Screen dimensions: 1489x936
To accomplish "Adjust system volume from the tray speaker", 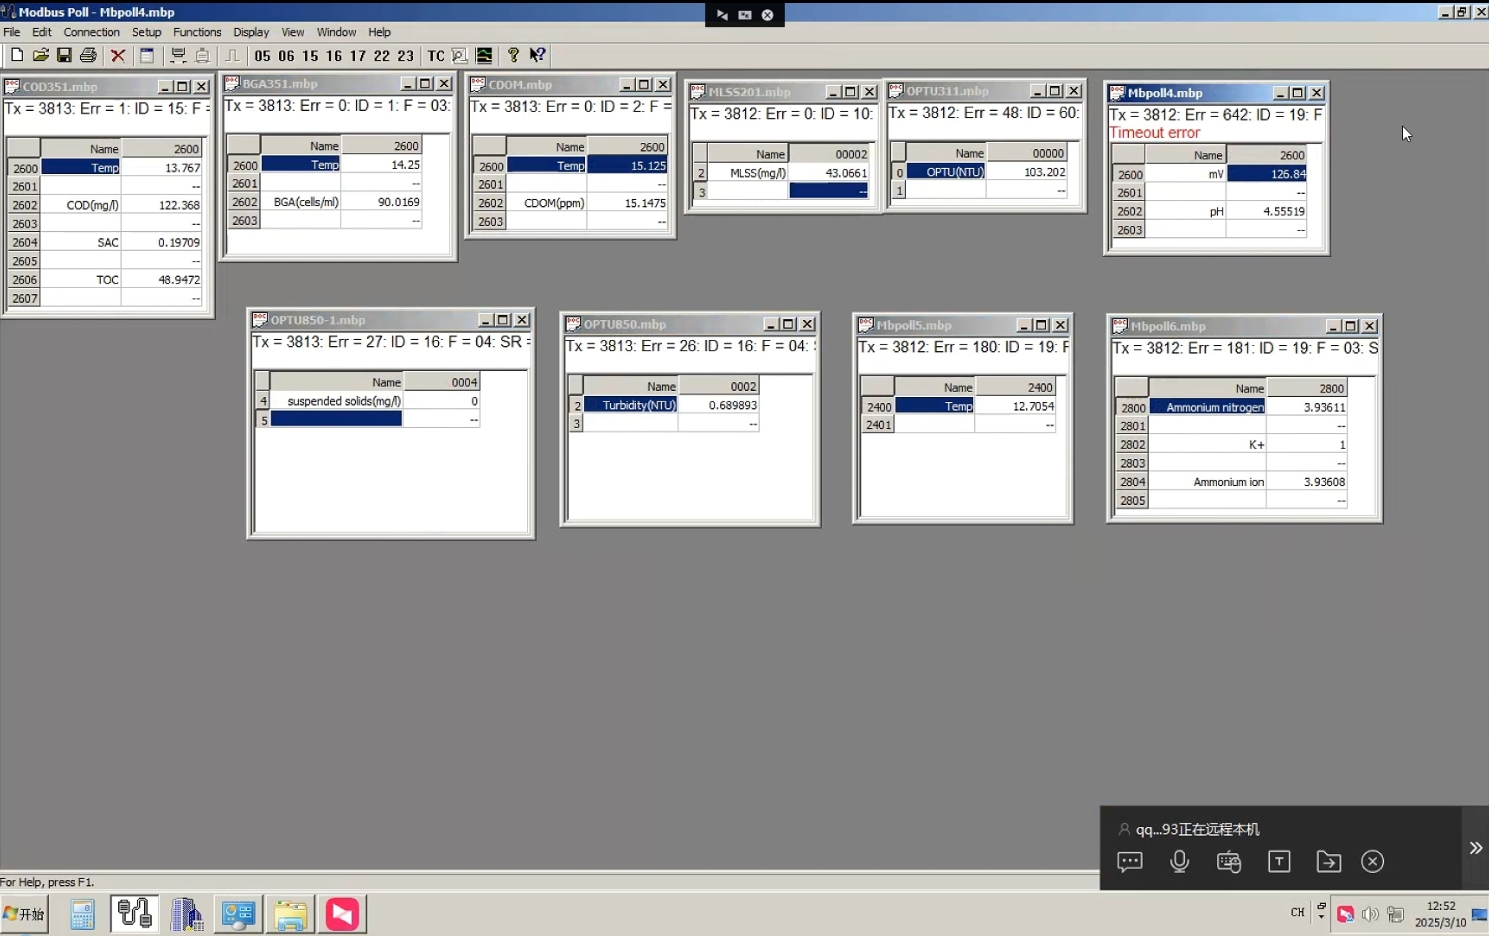I will [1371, 913].
